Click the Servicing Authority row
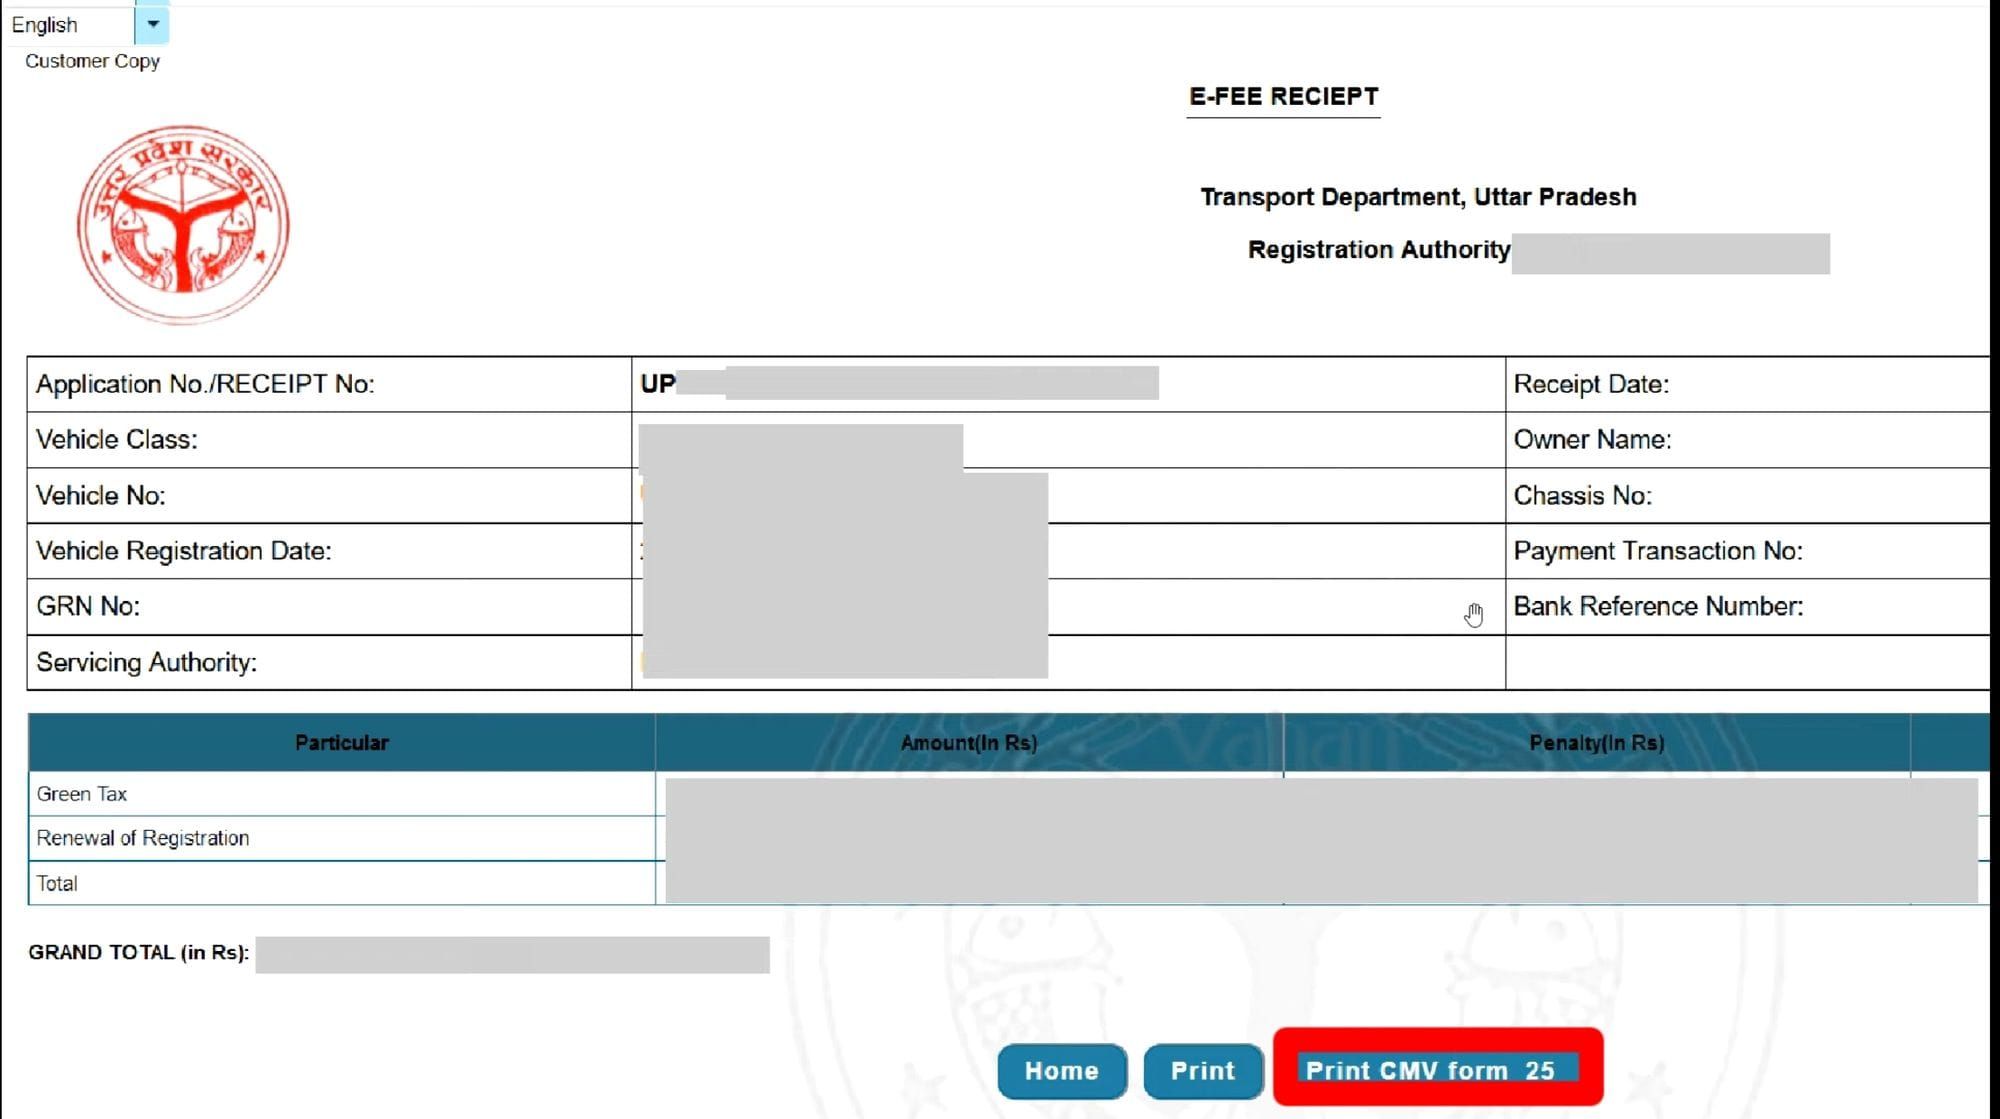This screenshot has height=1119, width=2000. pyautogui.click(x=147, y=661)
